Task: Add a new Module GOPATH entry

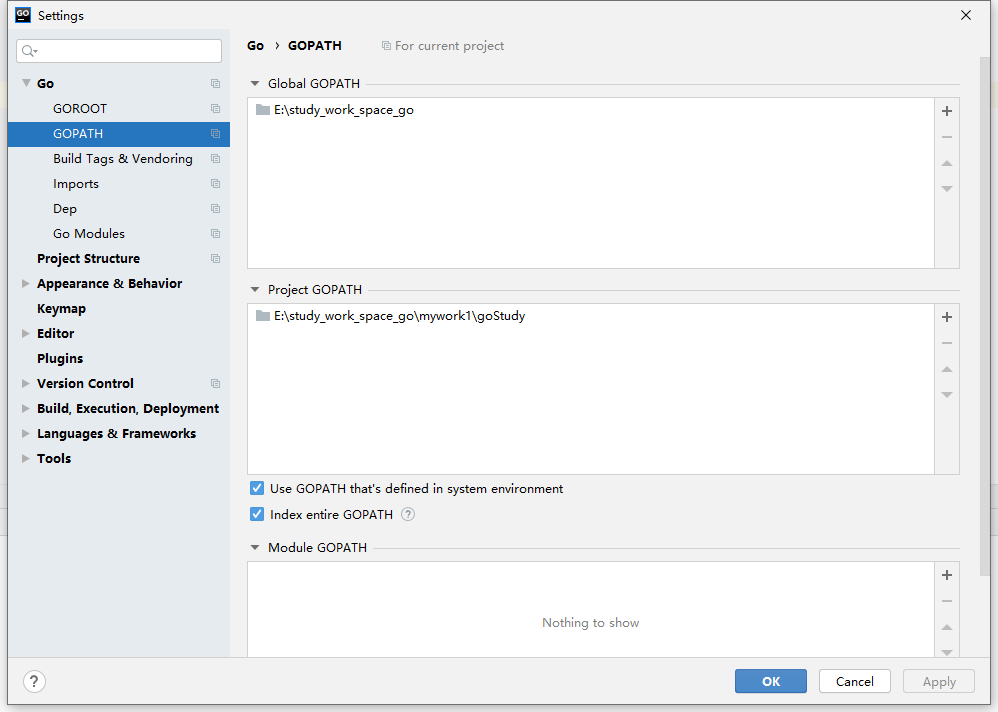Action: click(x=946, y=575)
